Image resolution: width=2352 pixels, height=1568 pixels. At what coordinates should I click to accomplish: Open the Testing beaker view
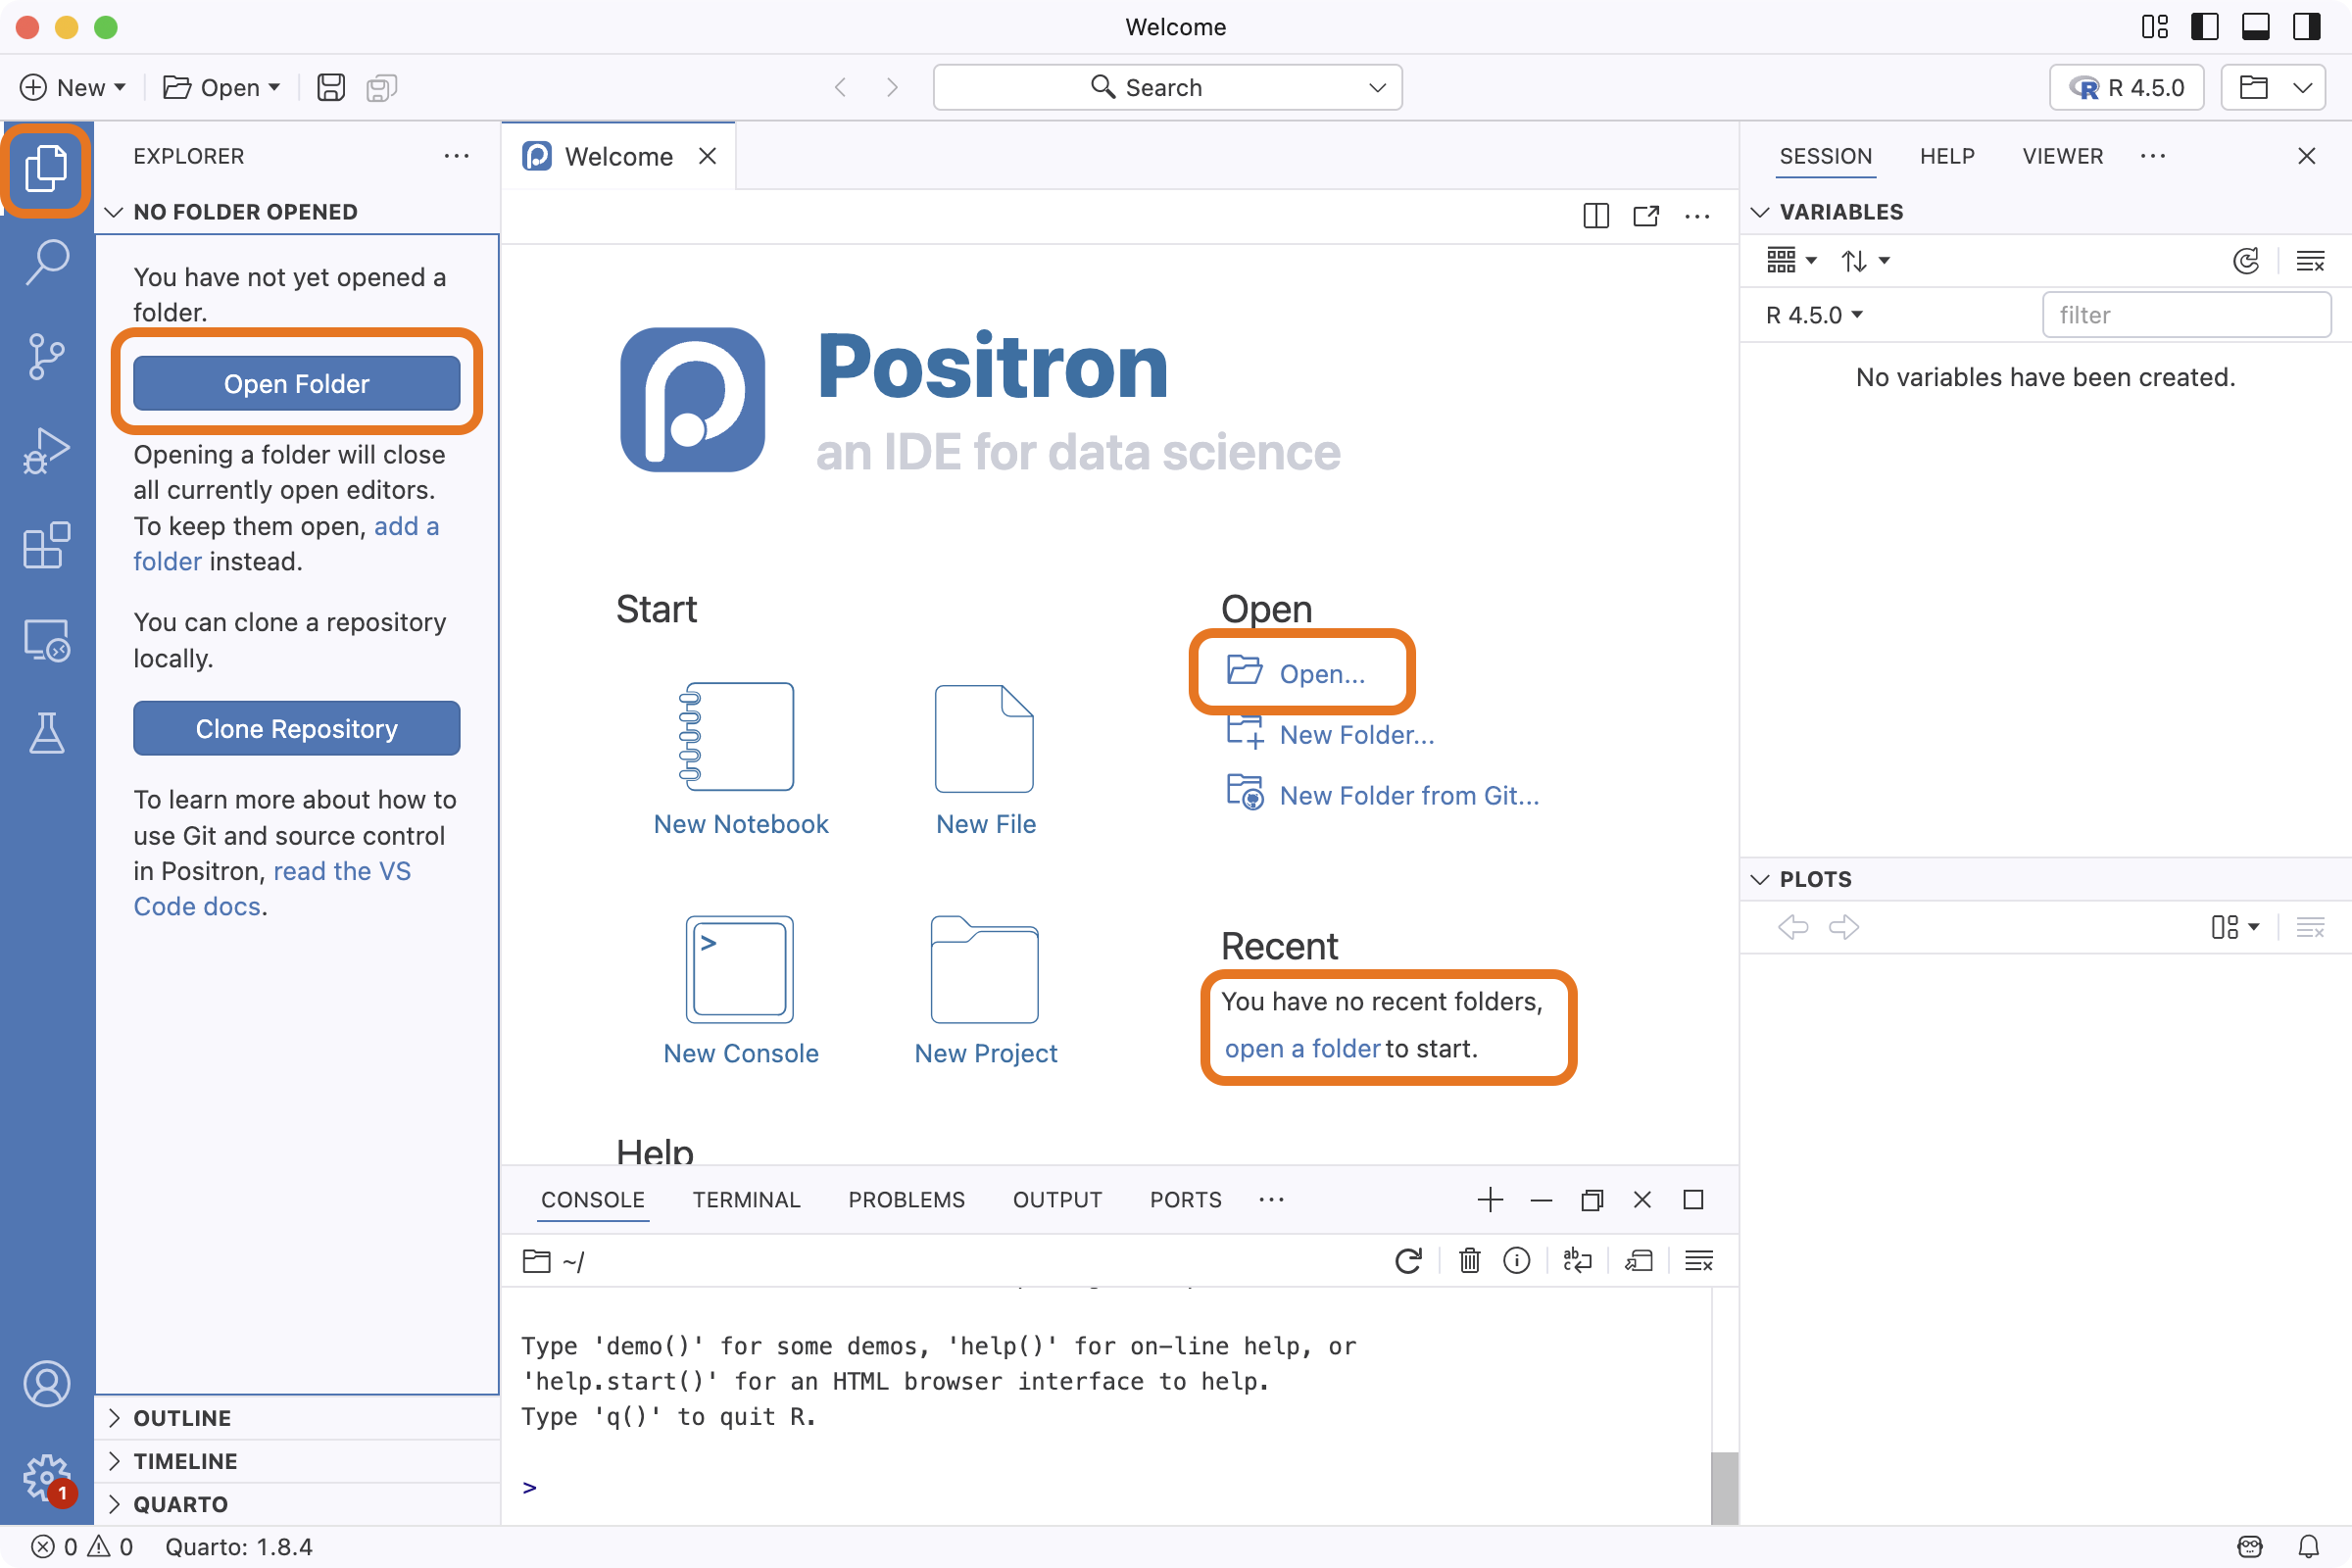tap(46, 734)
